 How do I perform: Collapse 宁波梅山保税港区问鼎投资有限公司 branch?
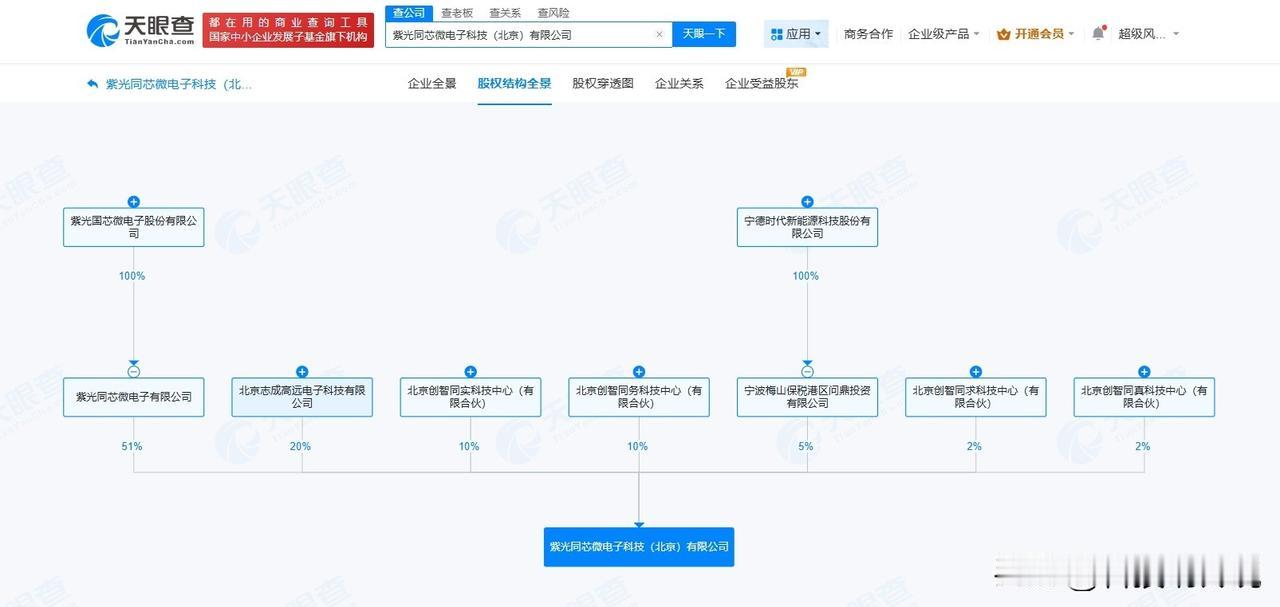(x=807, y=371)
